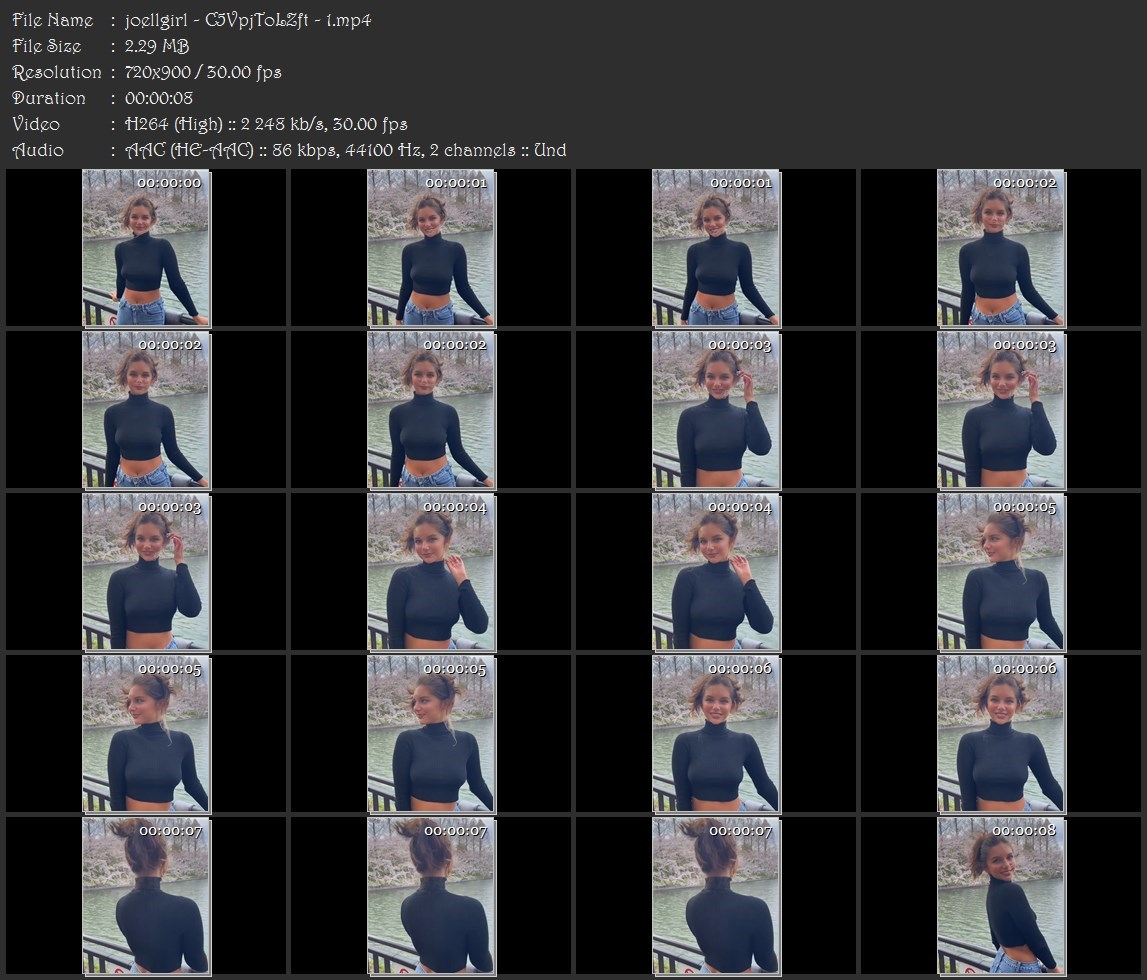The image size is (1147, 980).
Task: Open the thumbnail stamped 00:00:00
Action: pyautogui.click(x=146, y=248)
